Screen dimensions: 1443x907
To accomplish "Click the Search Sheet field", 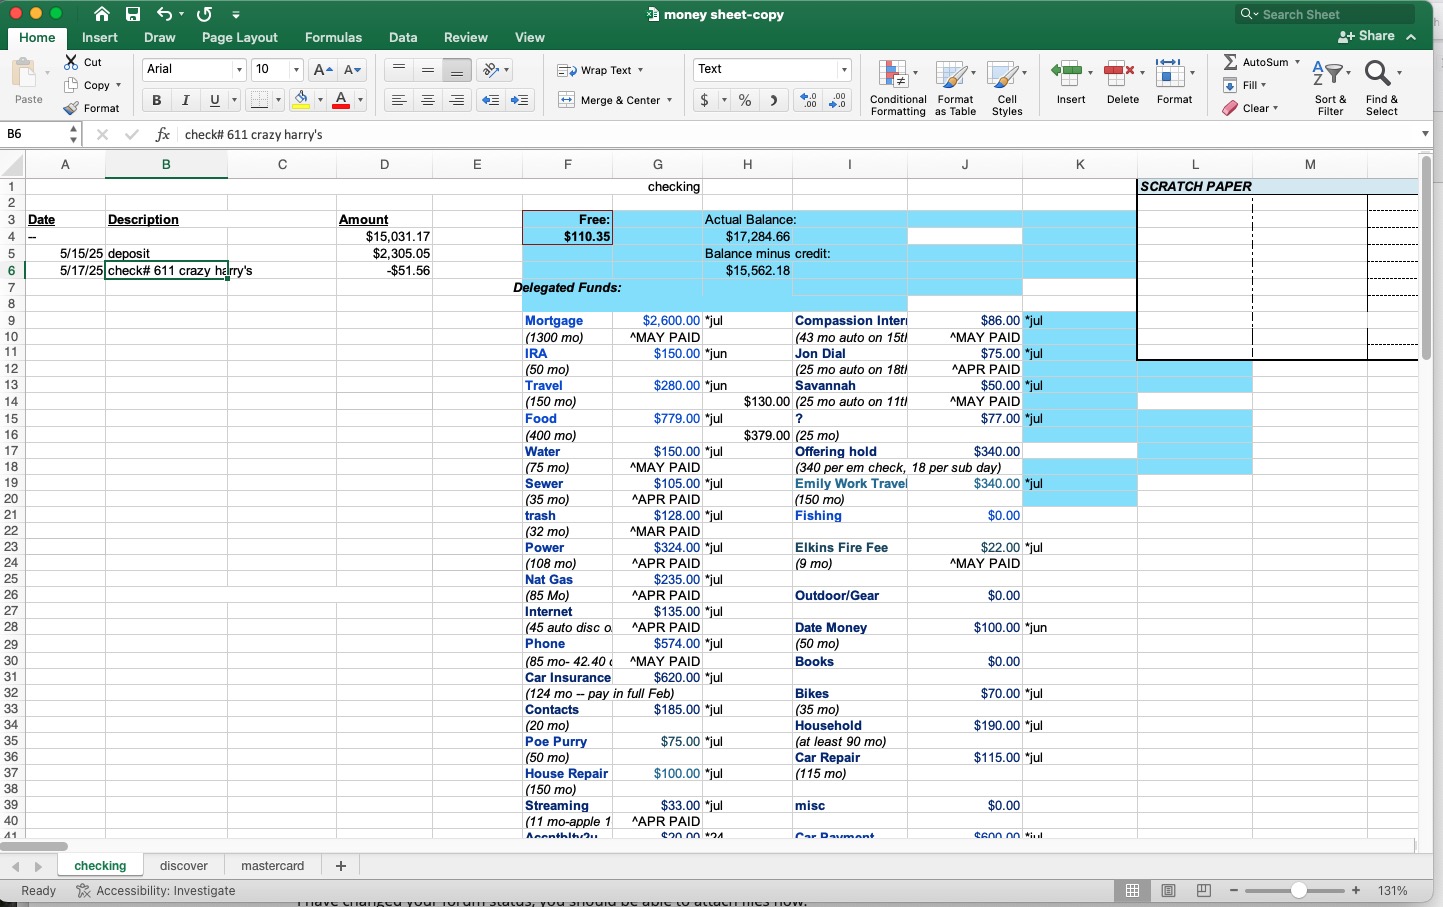I will (1326, 14).
